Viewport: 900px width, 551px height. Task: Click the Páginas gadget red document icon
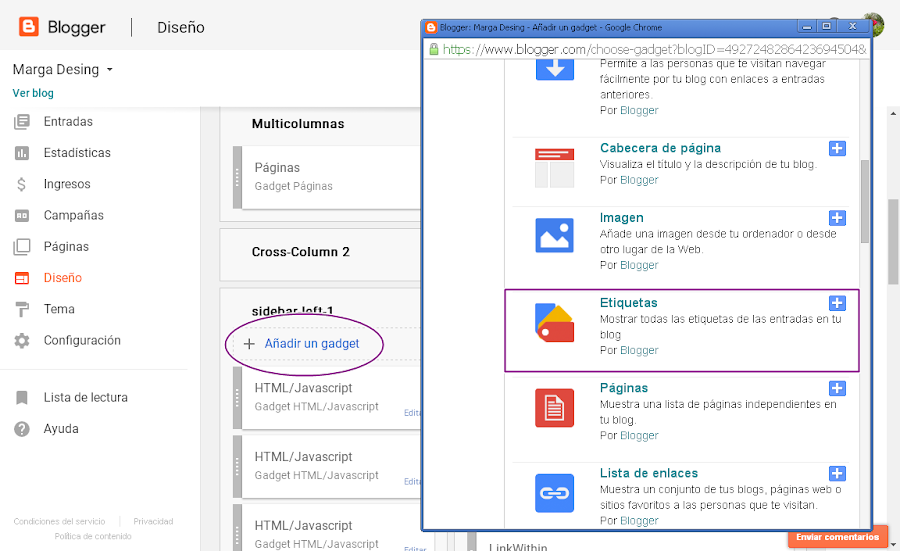click(554, 408)
